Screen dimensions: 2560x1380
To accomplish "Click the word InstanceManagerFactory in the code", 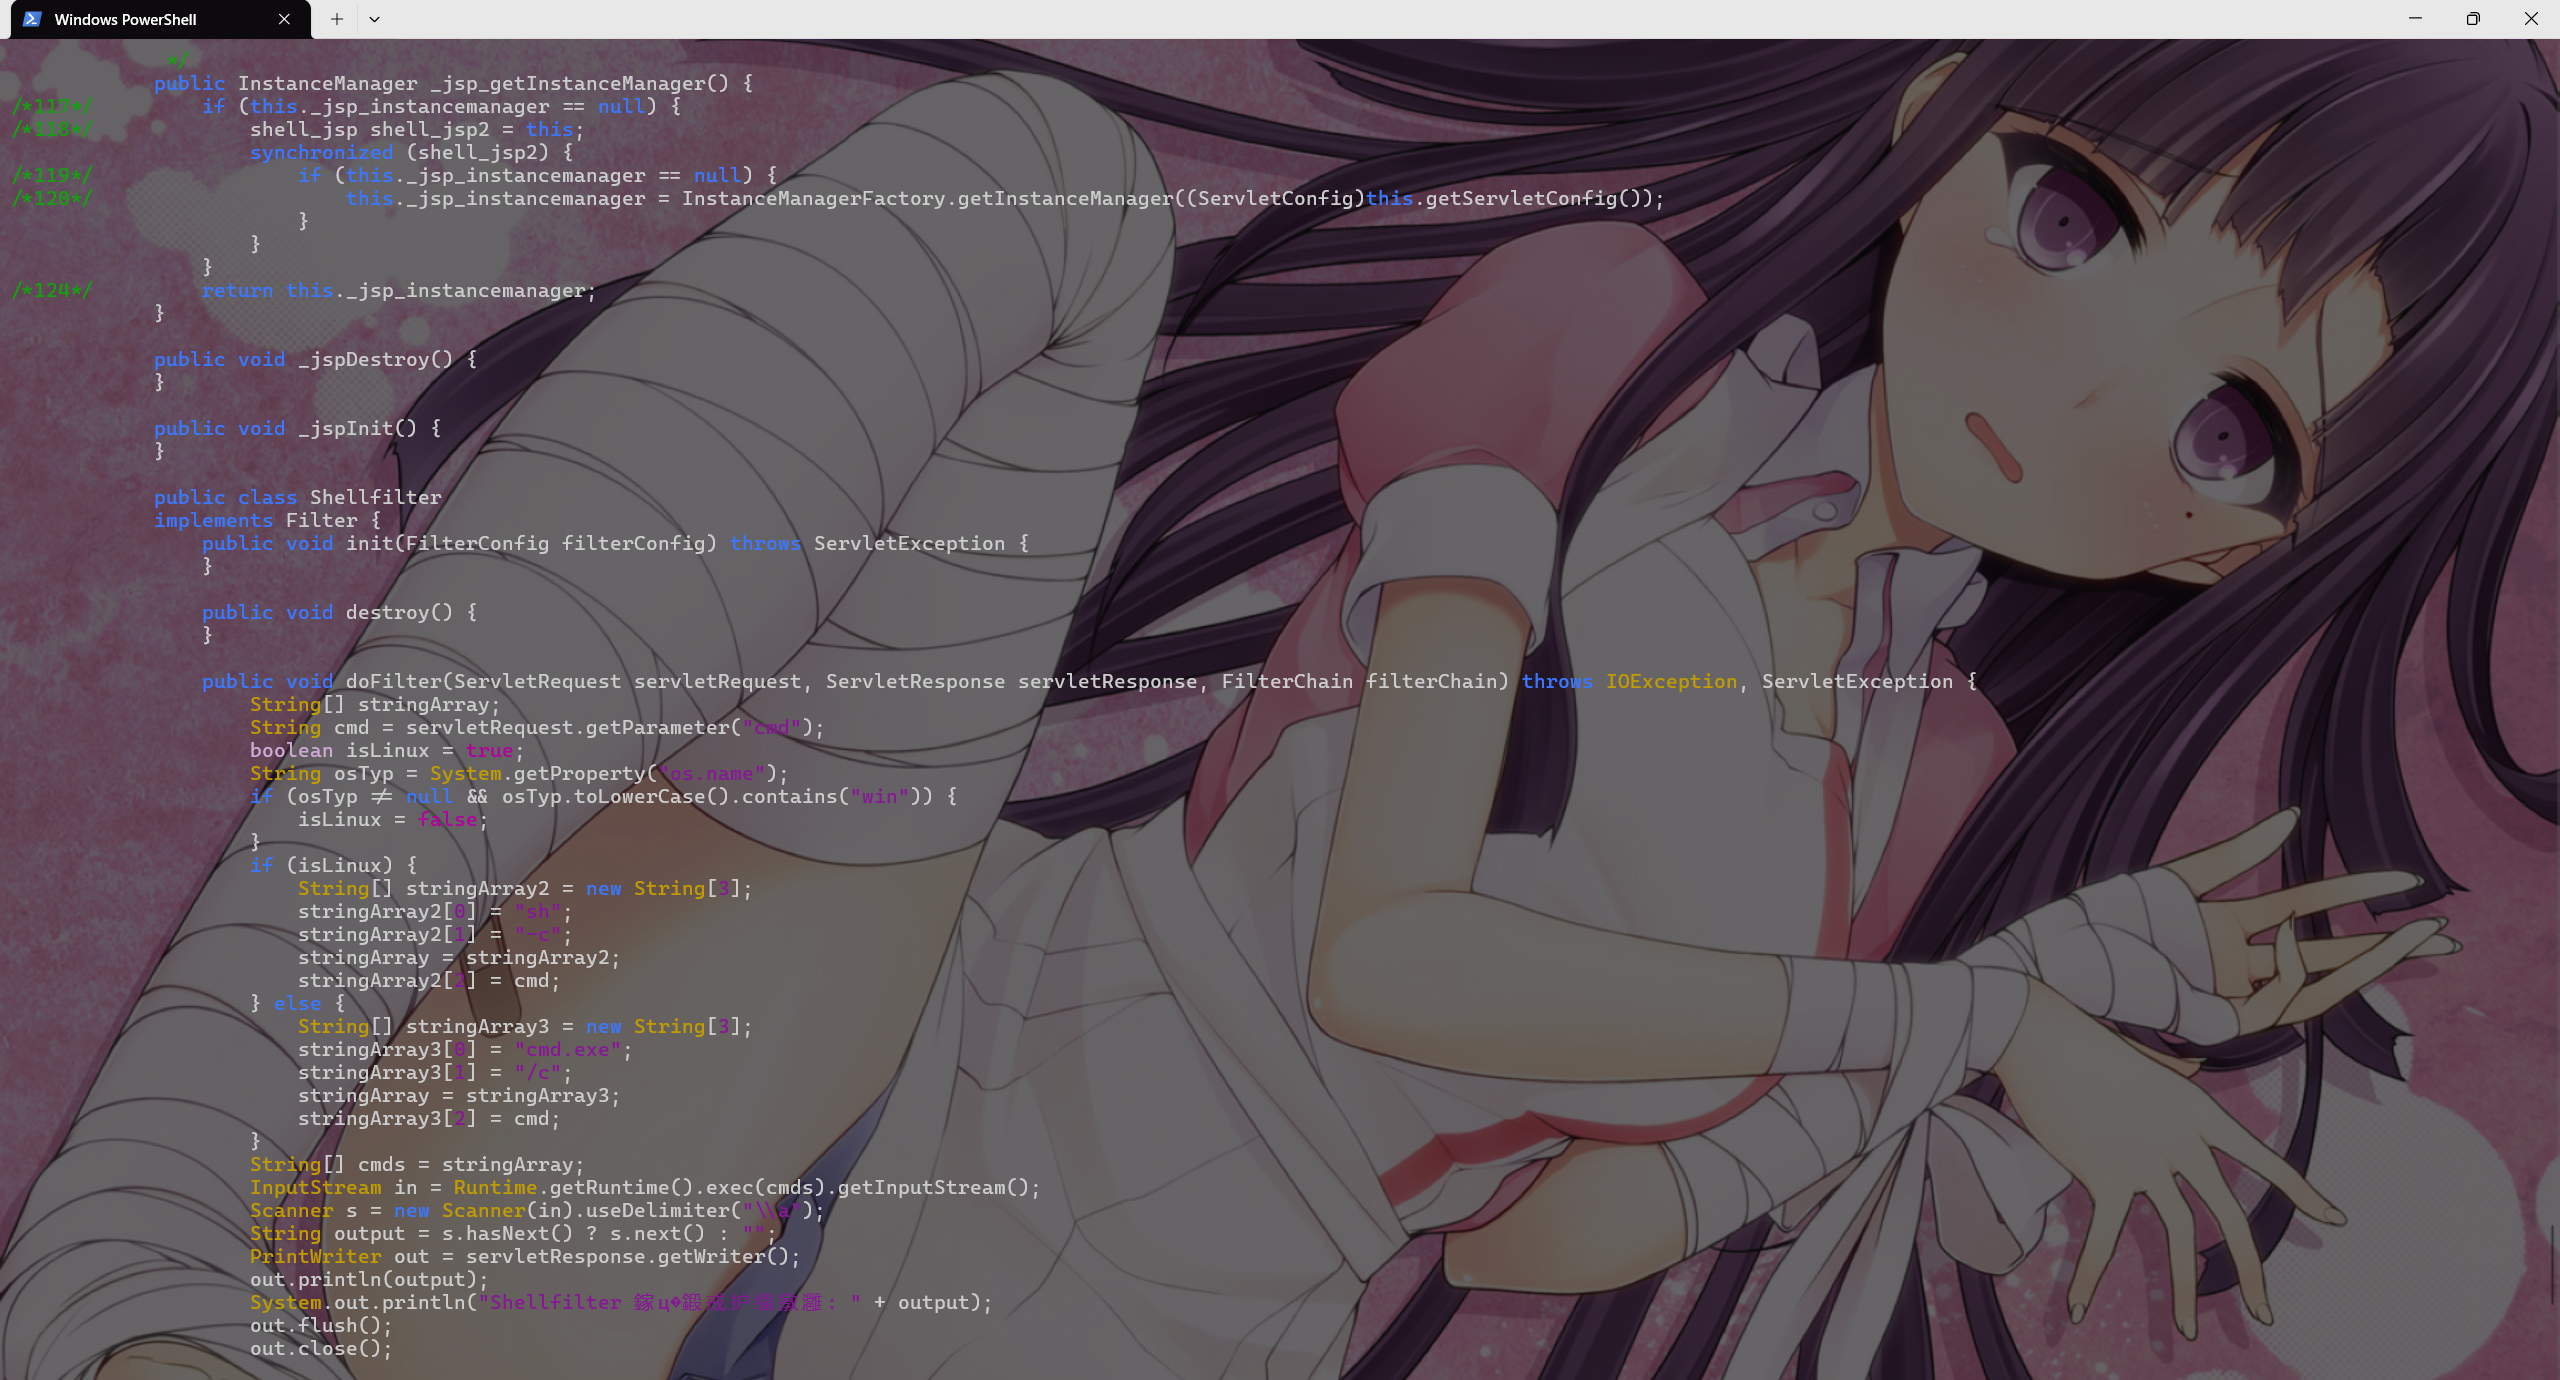I will 812,199.
